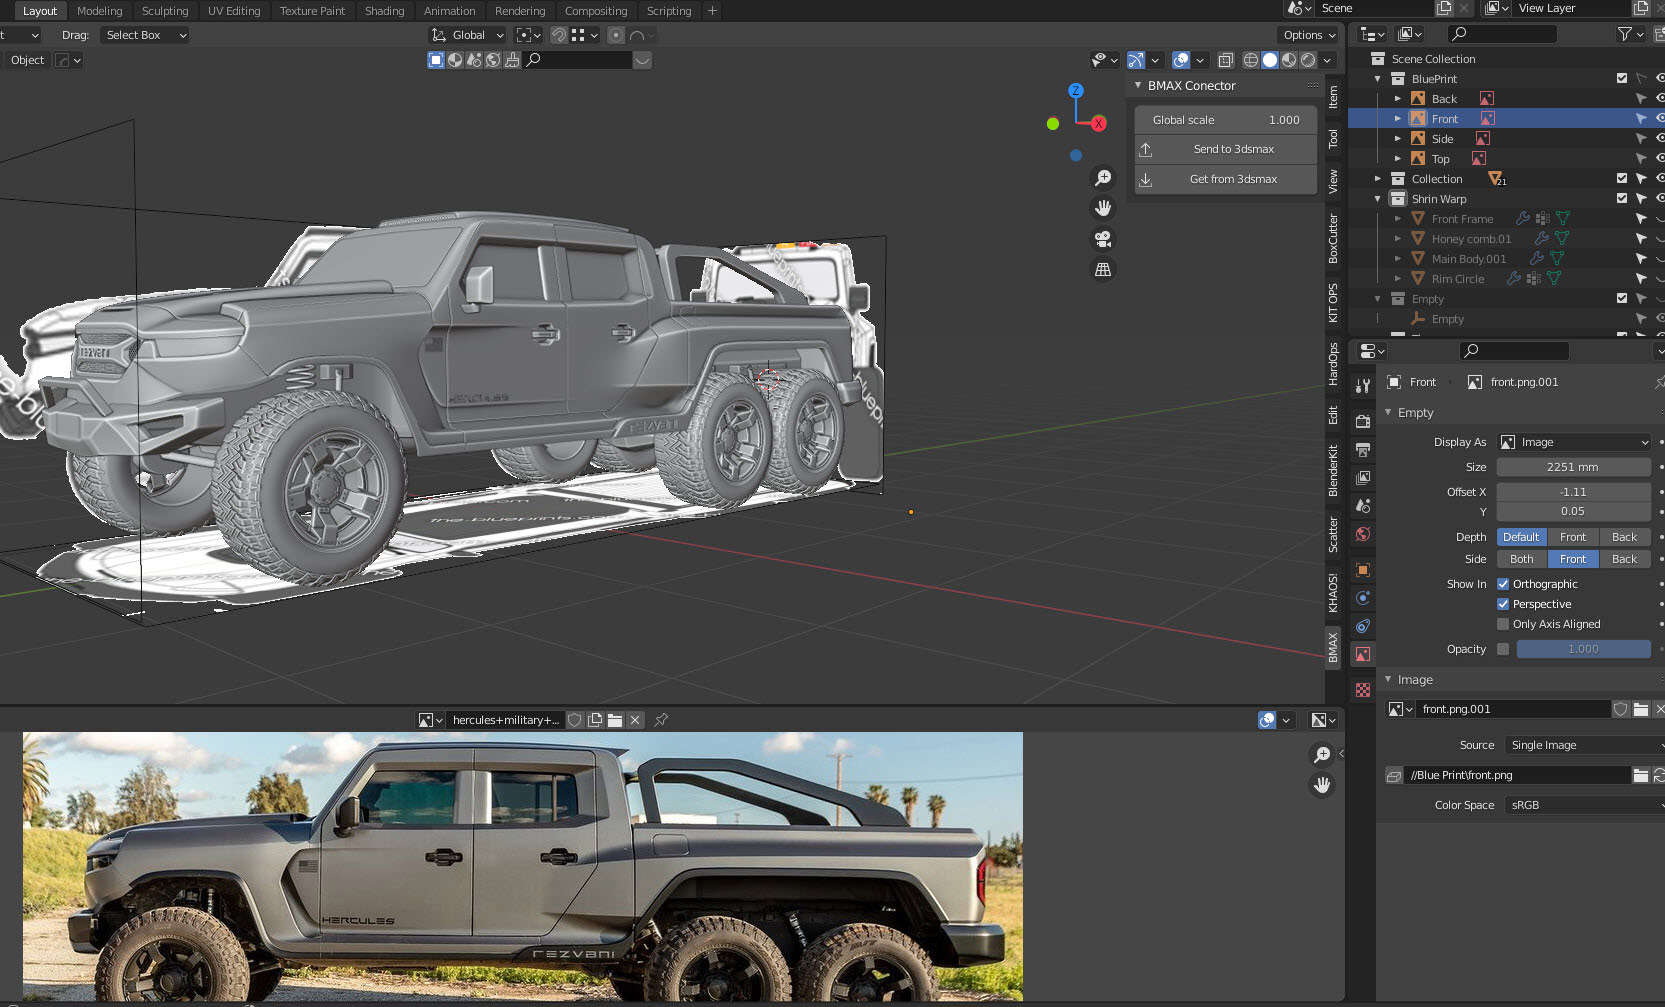The image size is (1665, 1007).
Task: Open the Source Single Image dropdown
Action: [1584, 745]
